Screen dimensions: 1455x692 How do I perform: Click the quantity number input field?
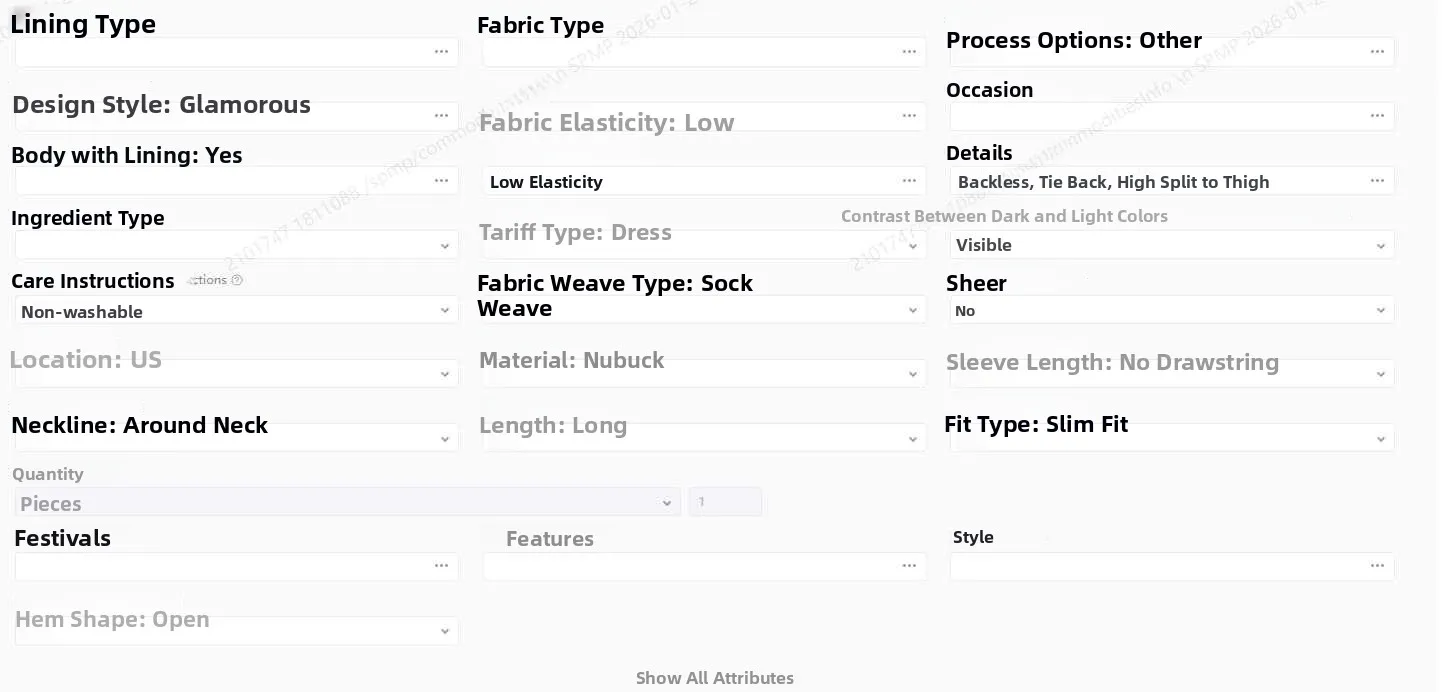pos(725,502)
